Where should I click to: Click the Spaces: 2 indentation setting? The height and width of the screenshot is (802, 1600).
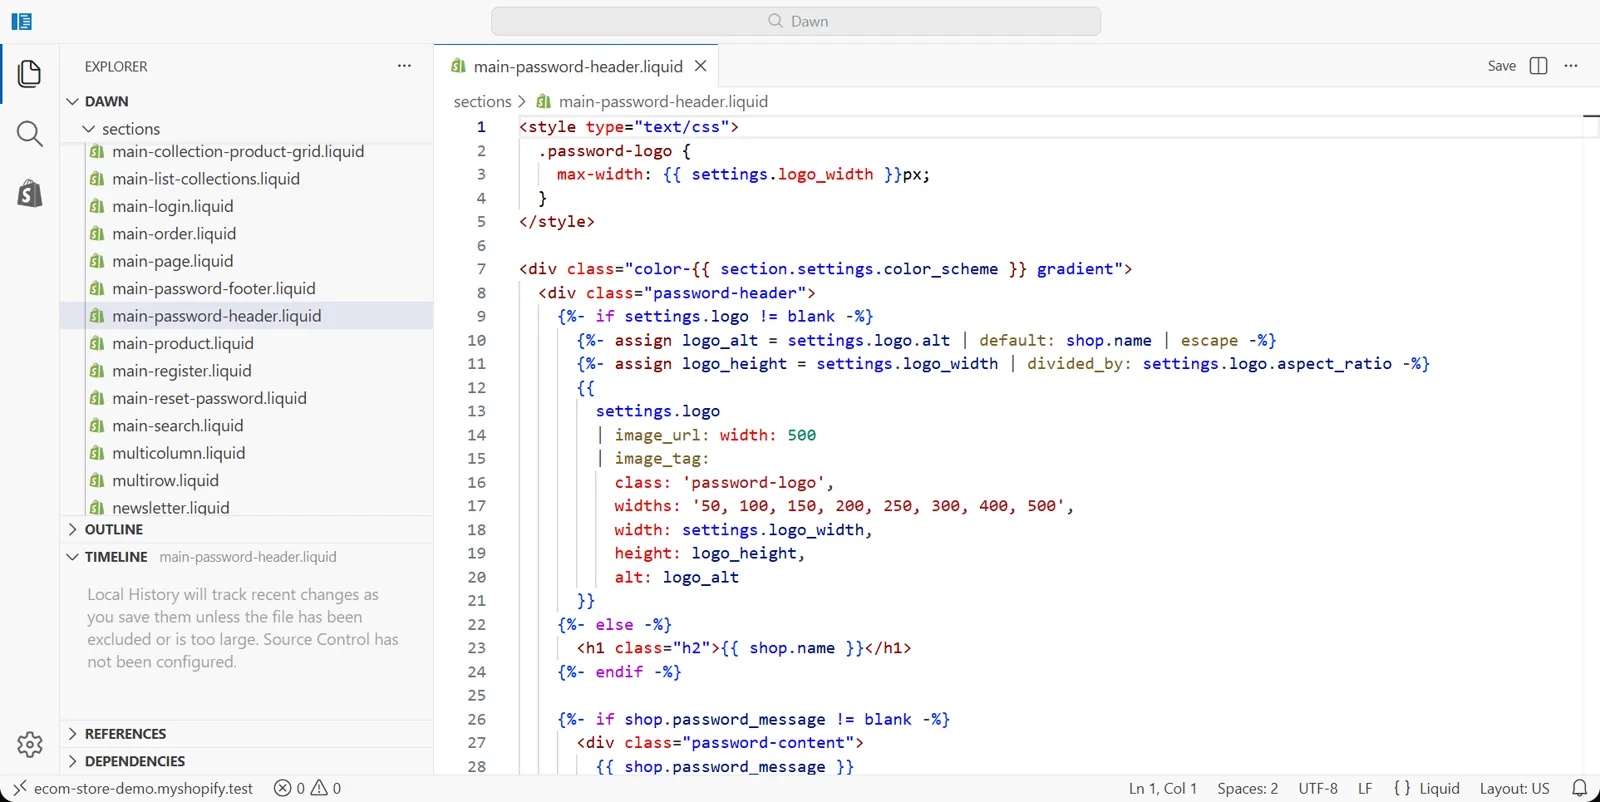(x=1247, y=788)
